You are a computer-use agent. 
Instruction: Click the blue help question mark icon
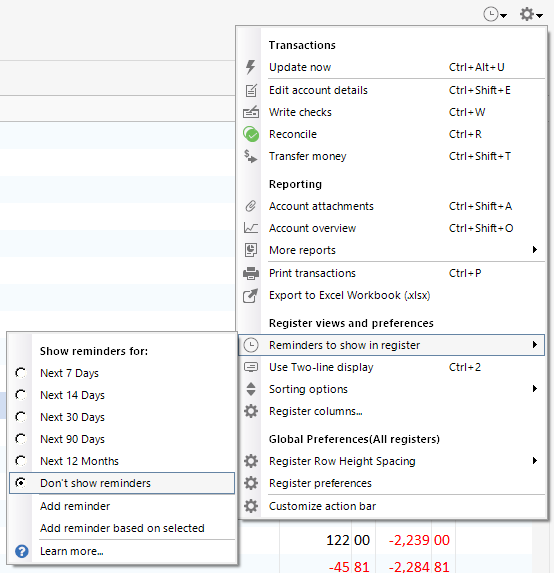22,551
